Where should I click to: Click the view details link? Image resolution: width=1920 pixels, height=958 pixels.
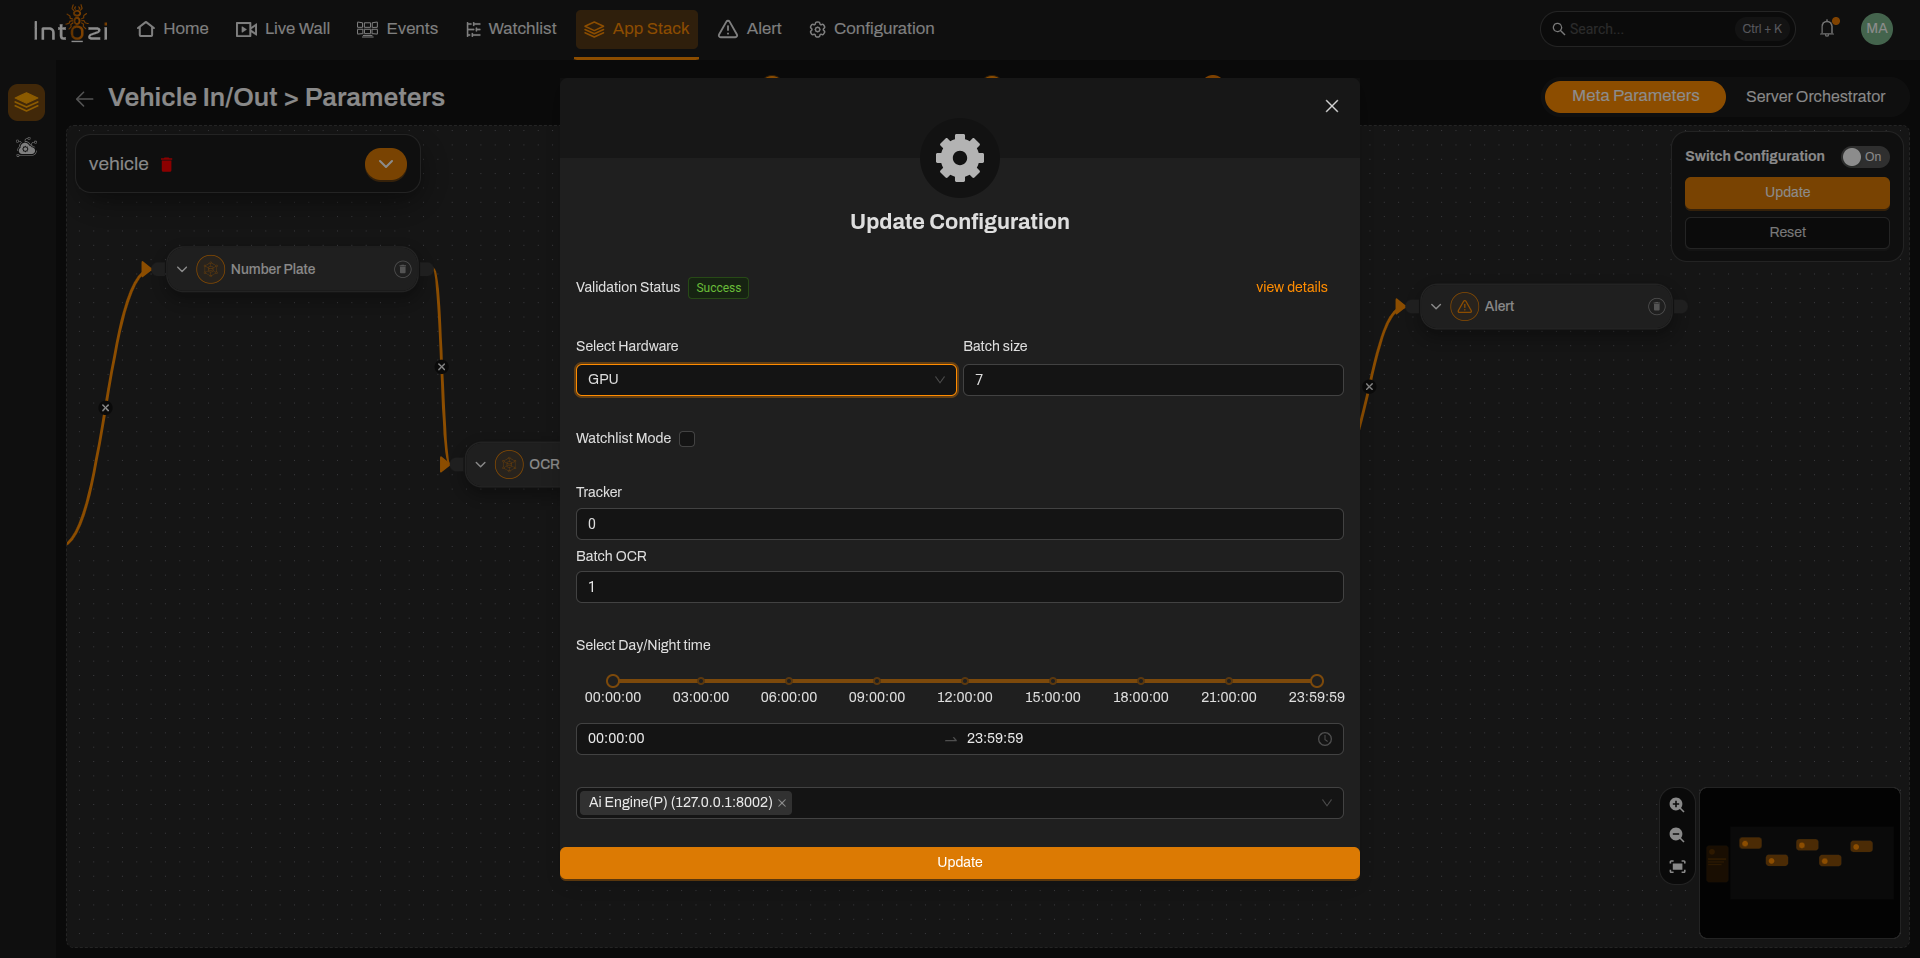[1291, 287]
